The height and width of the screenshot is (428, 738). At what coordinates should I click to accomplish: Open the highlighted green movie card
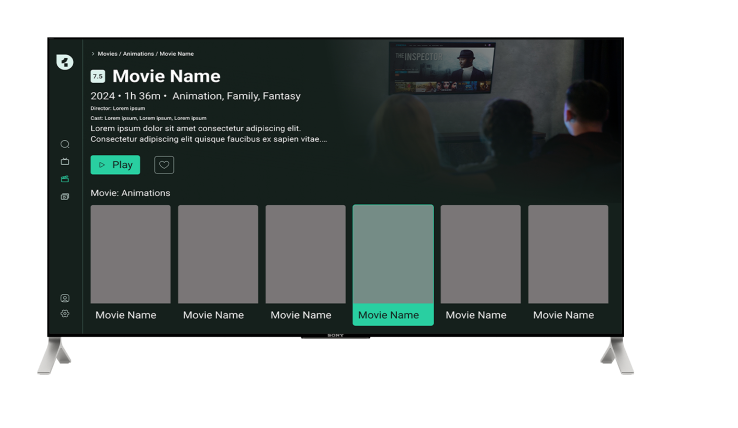click(393, 264)
